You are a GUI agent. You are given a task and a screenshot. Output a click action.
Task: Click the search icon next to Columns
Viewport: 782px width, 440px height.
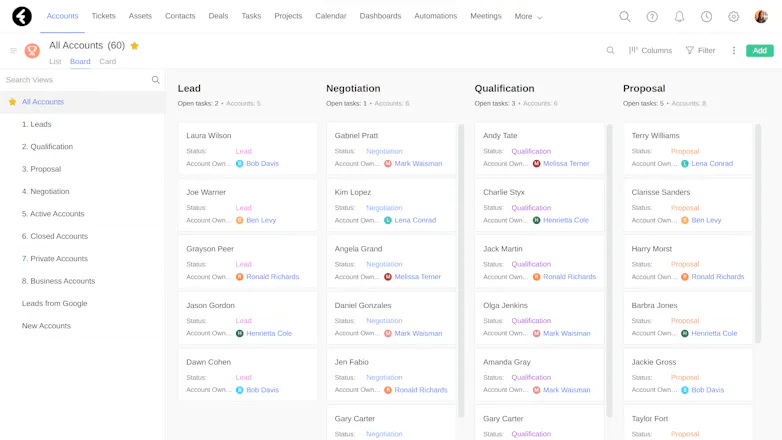click(x=610, y=50)
